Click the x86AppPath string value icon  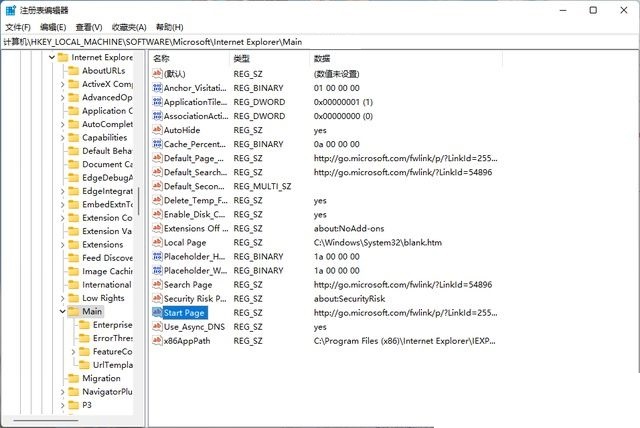157,341
